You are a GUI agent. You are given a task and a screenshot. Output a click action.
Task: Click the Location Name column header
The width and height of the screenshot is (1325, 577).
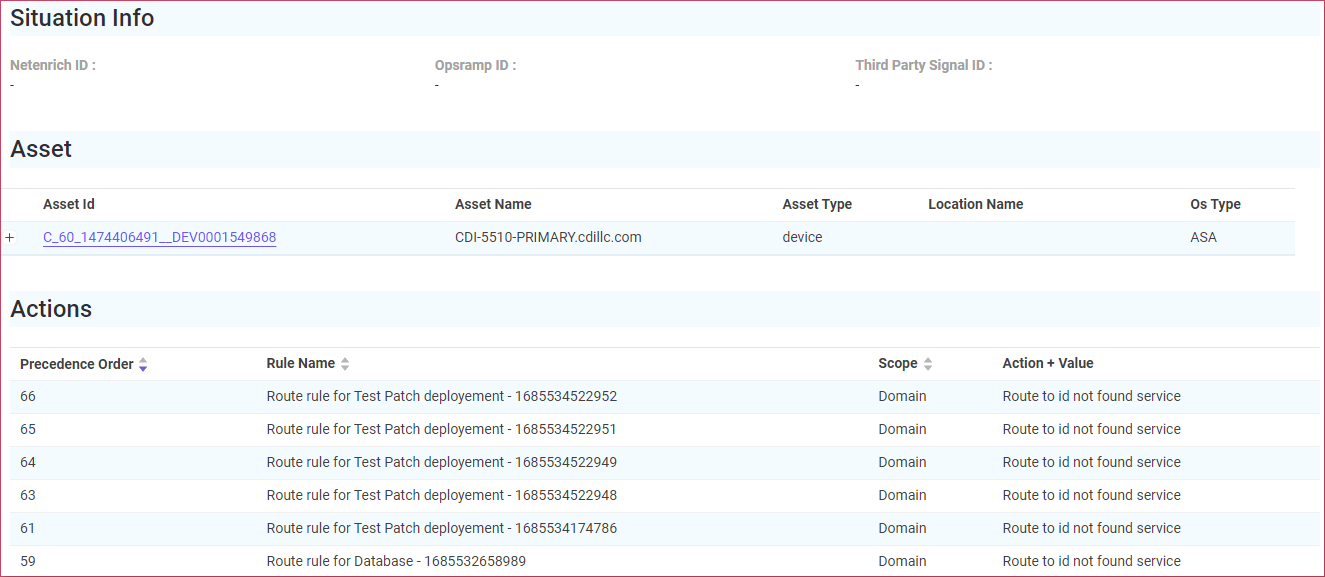pos(975,204)
